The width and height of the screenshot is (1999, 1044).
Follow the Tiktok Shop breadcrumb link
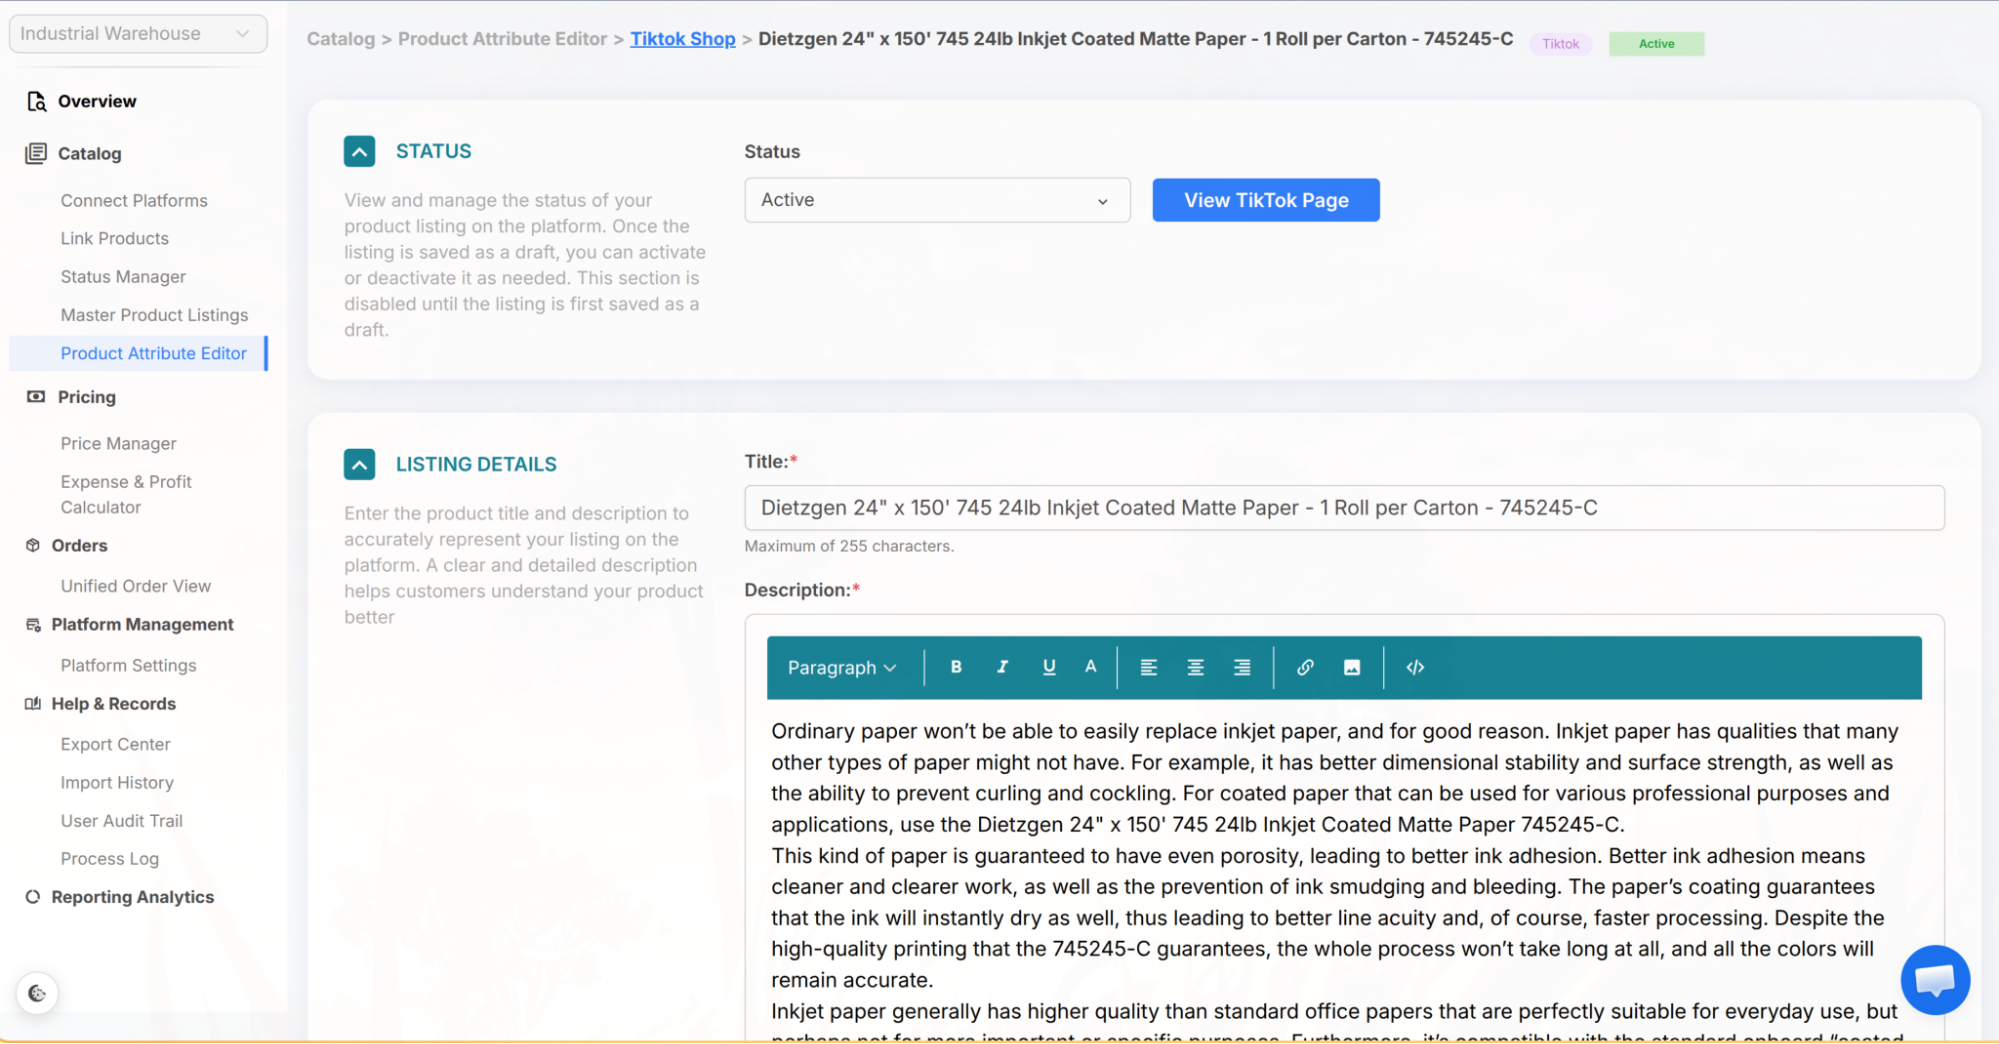[x=682, y=39]
